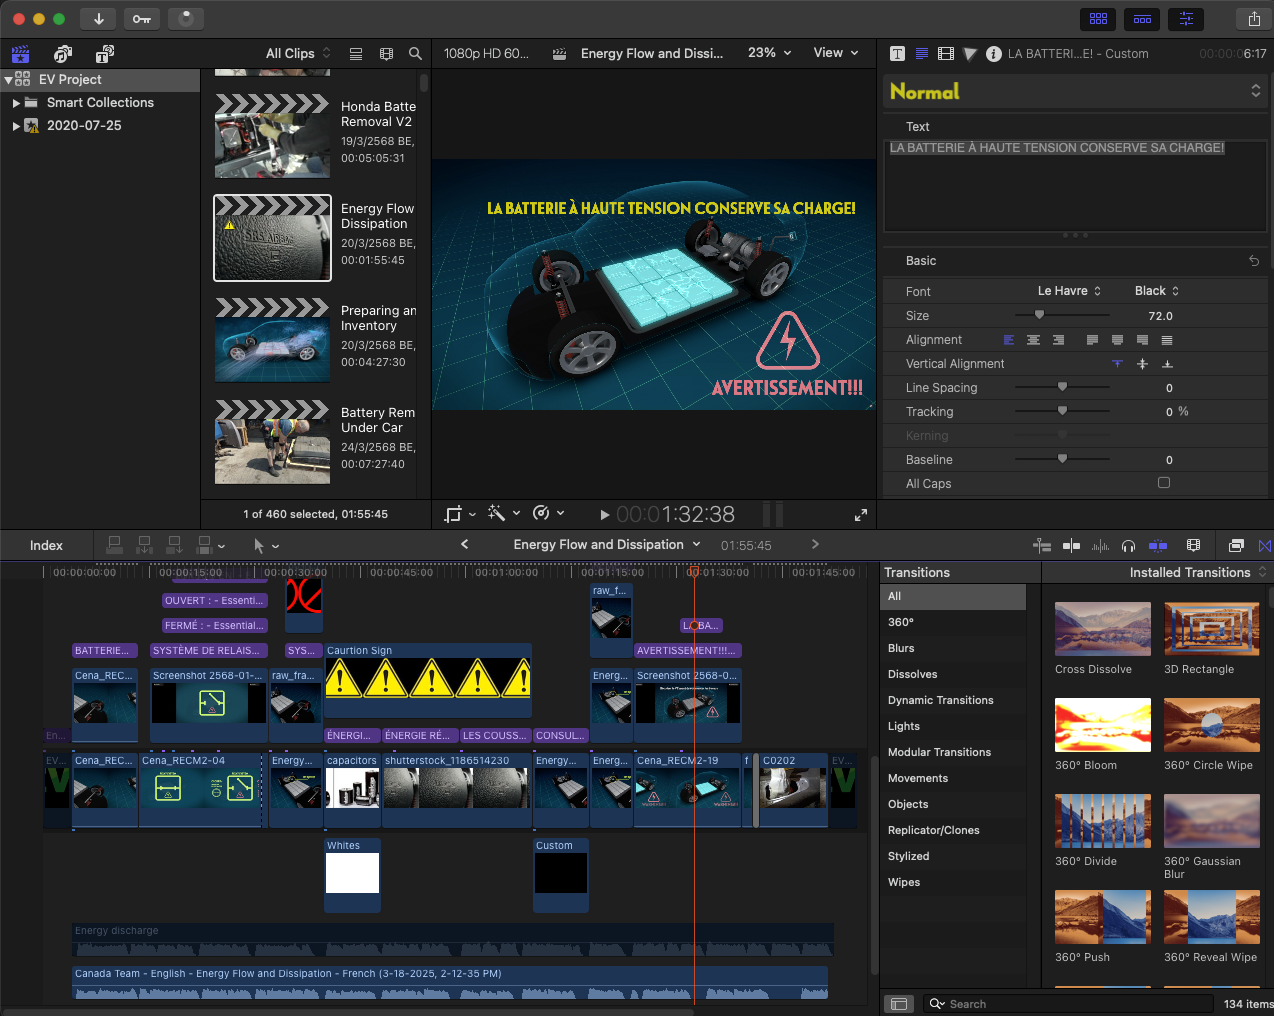Screen dimensions: 1274x1016
Task: Click the share export icon
Action: (x=1254, y=19)
